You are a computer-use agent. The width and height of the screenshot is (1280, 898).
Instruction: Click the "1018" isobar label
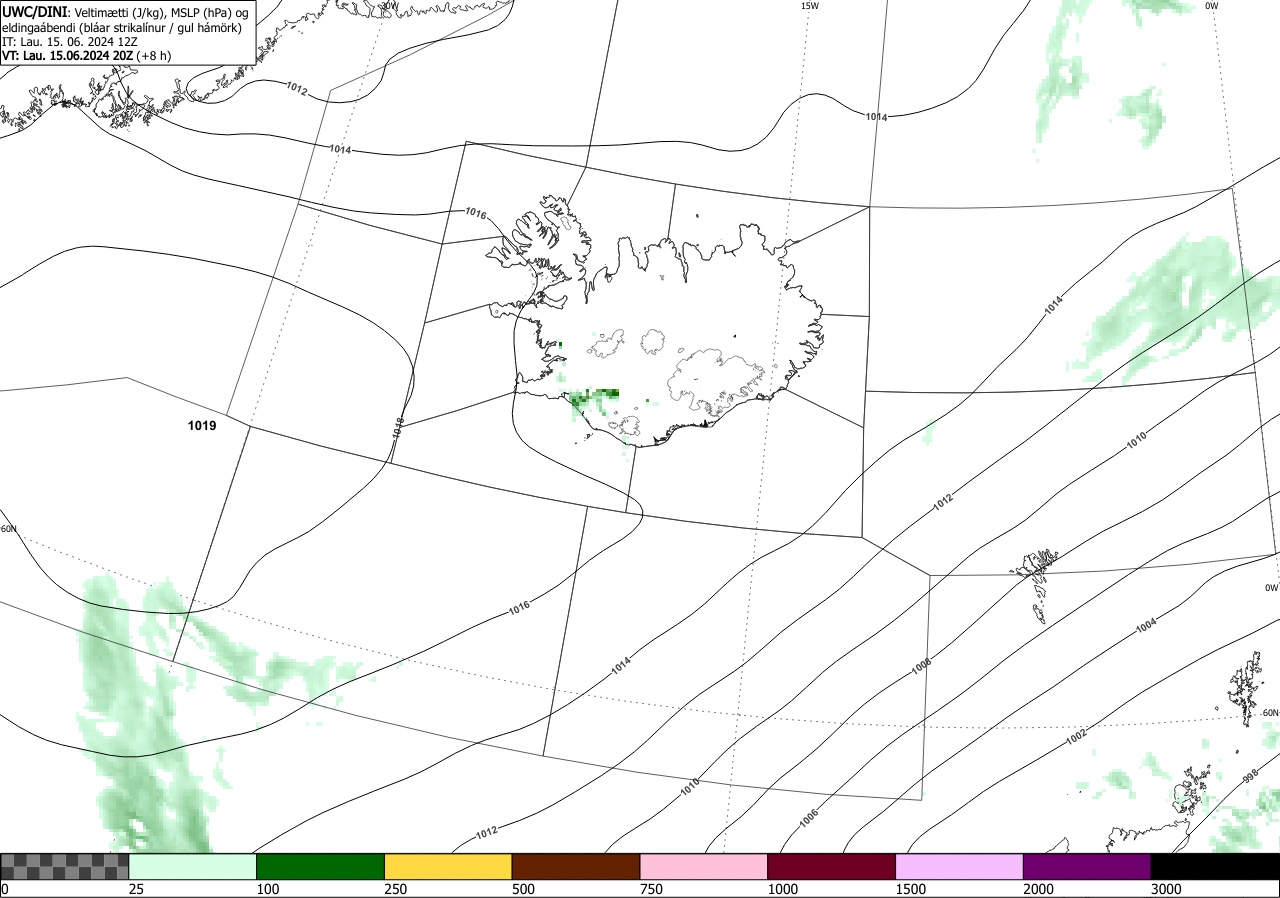click(398, 430)
